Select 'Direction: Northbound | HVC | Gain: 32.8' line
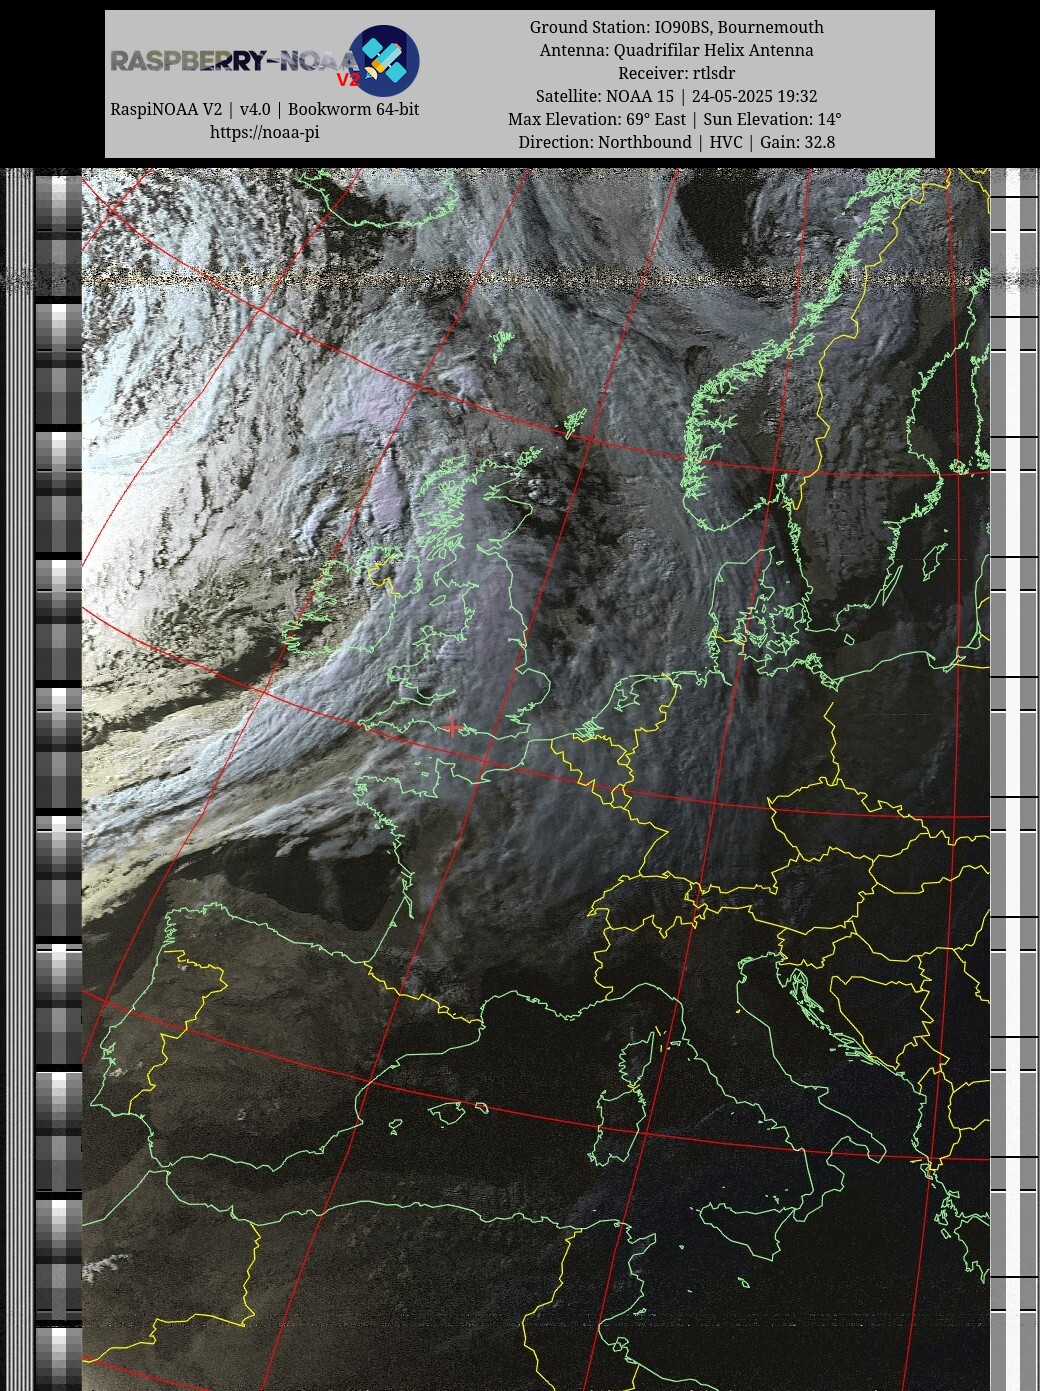Screen dimensions: 1040x1391 [676, 142]
